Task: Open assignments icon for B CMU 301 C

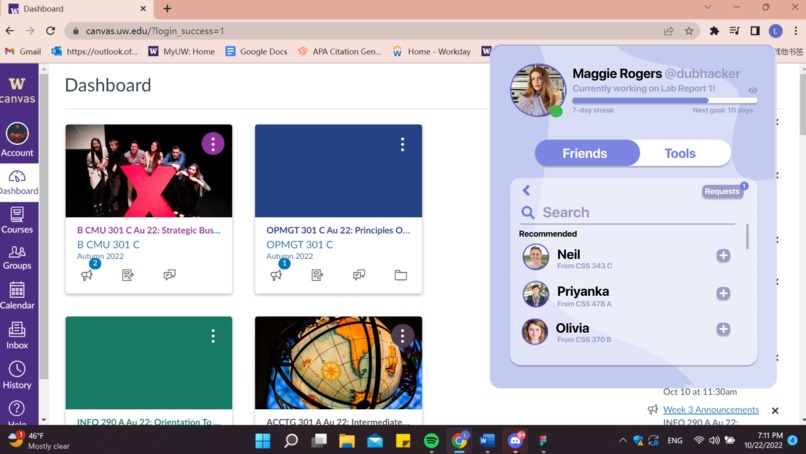Action: [x=128, y=275]
